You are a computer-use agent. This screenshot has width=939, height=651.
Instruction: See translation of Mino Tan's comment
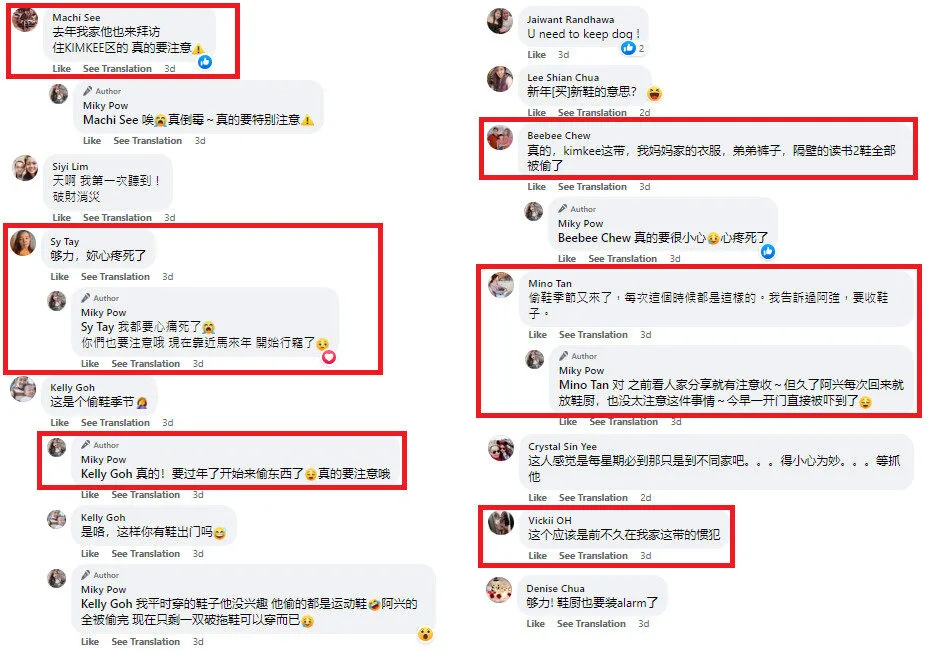point(593,335)
